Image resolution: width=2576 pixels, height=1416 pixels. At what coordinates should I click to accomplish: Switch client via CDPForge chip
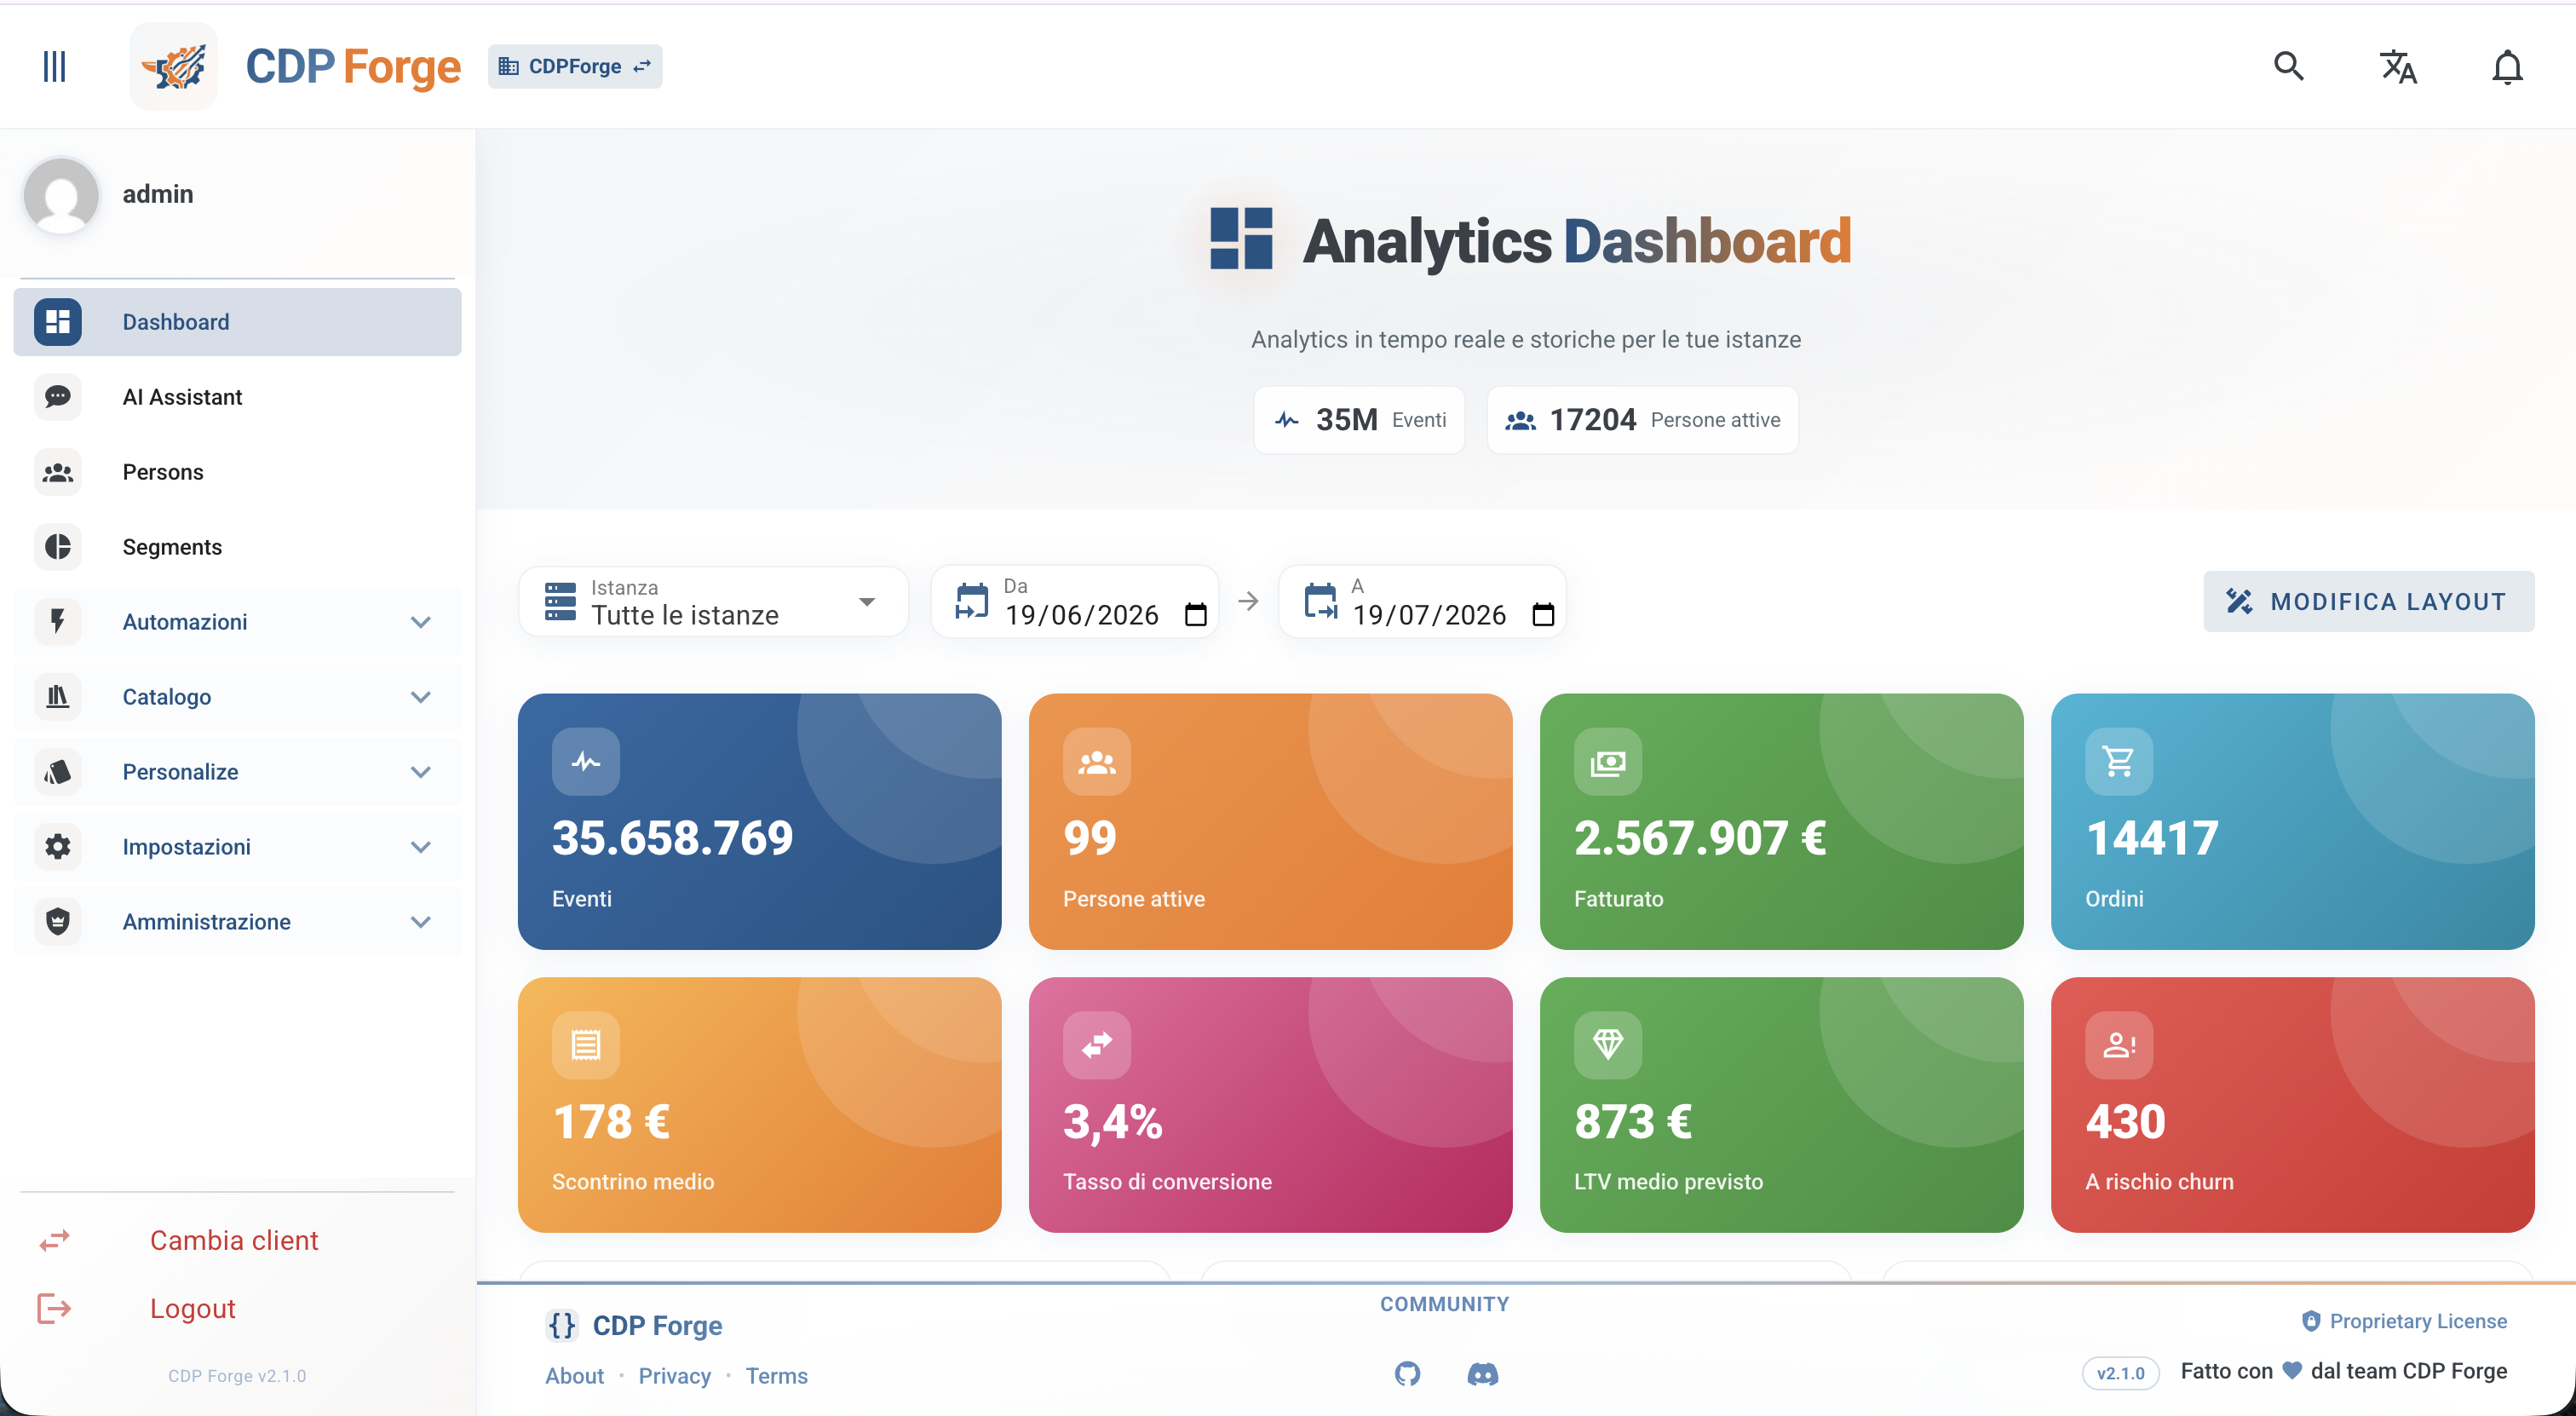(x=575, y=66)
